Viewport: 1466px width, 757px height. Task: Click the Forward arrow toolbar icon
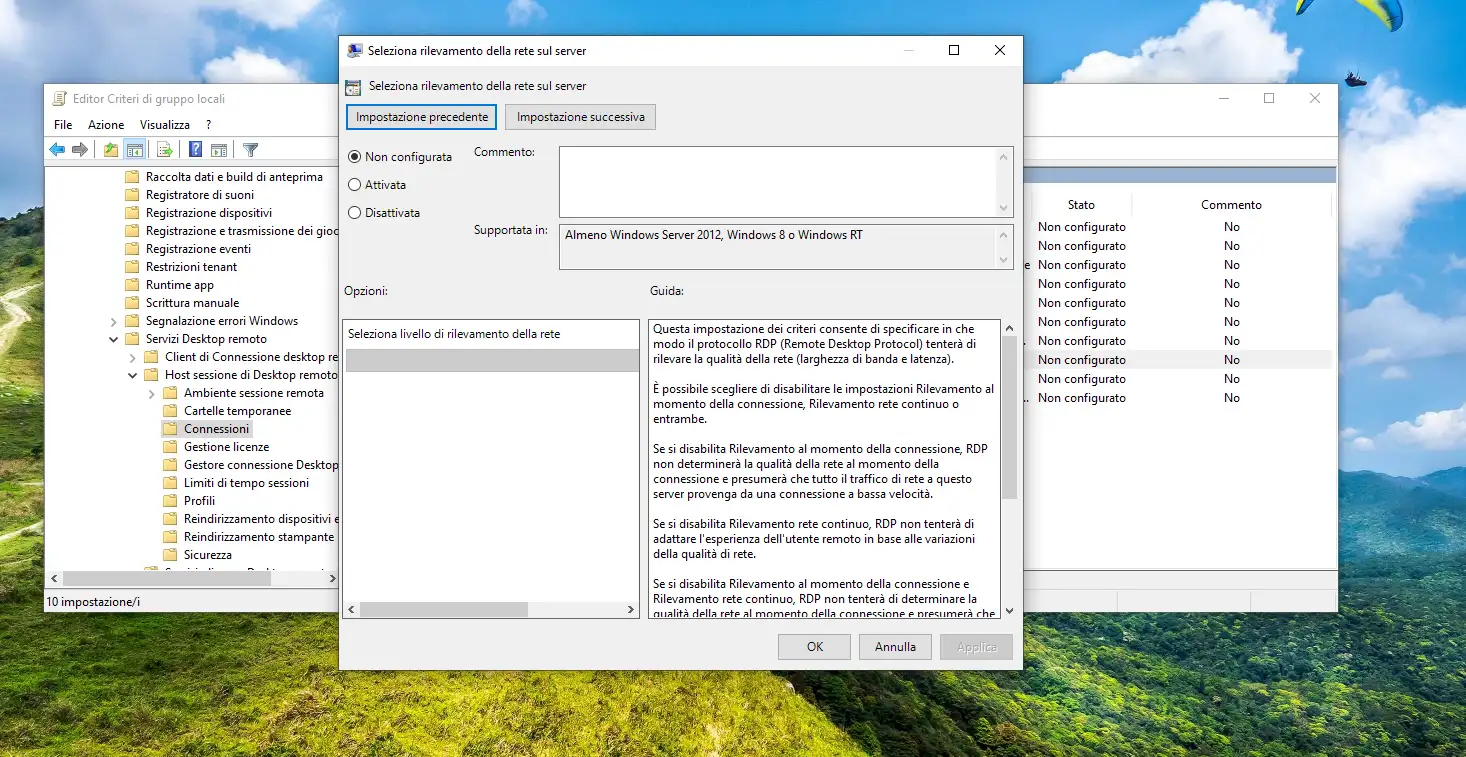coord(80,150)
